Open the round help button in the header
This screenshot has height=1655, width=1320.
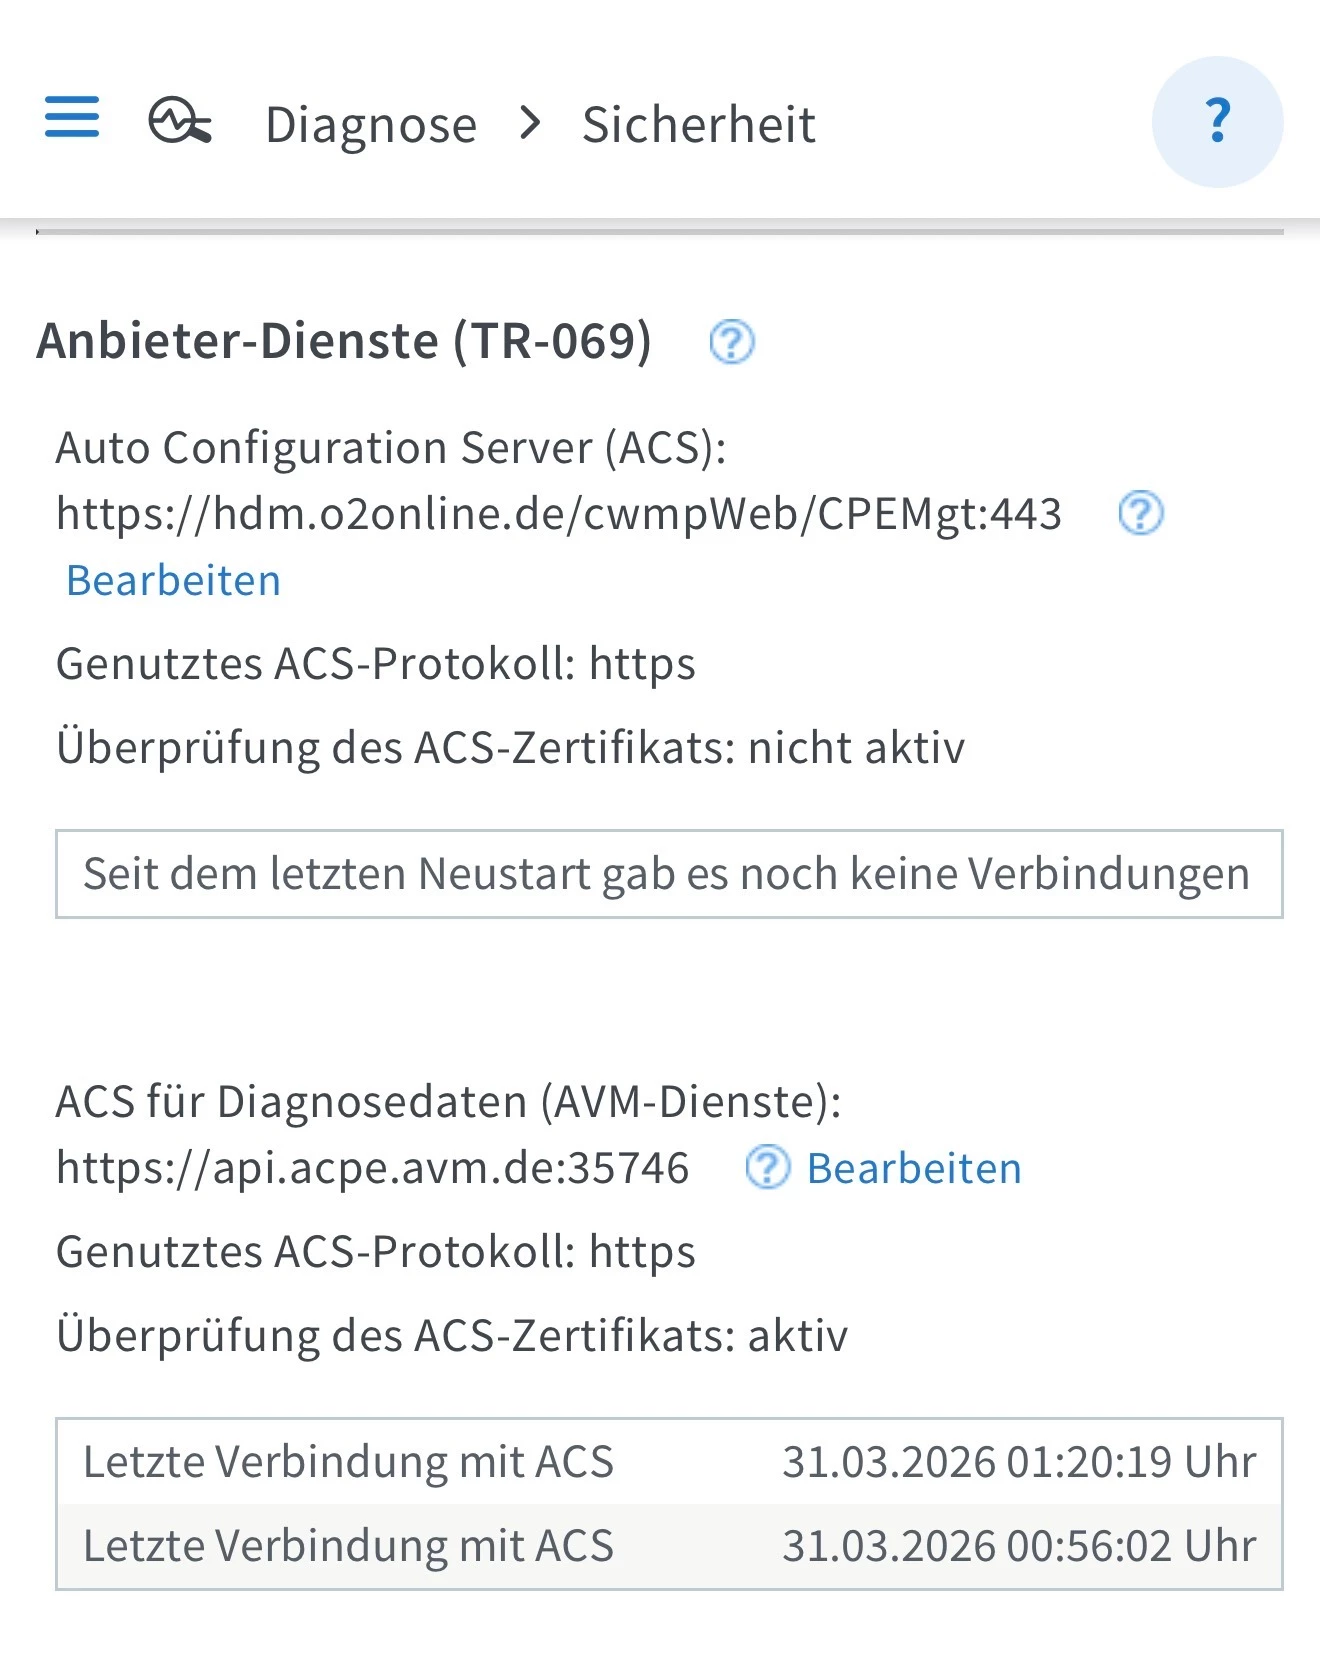tap(1217, 122)
